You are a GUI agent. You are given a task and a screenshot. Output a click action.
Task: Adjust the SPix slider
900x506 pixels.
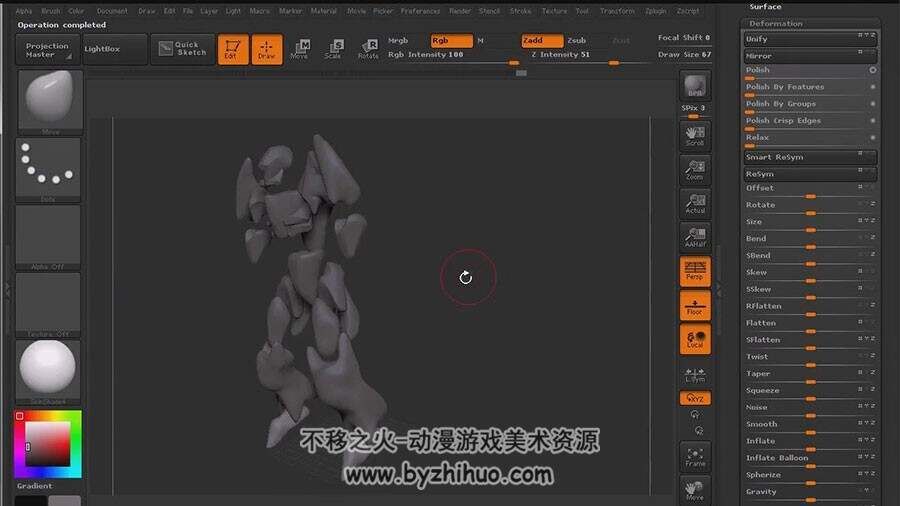click(693, 111)
